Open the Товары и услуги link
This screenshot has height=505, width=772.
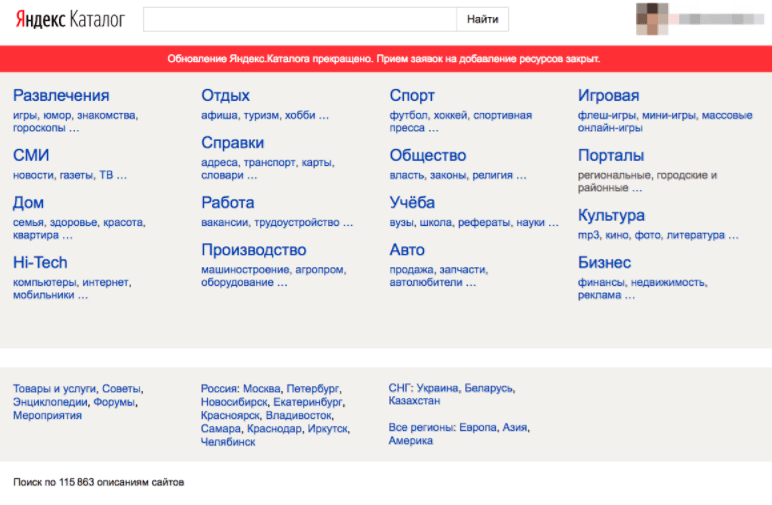54,389
